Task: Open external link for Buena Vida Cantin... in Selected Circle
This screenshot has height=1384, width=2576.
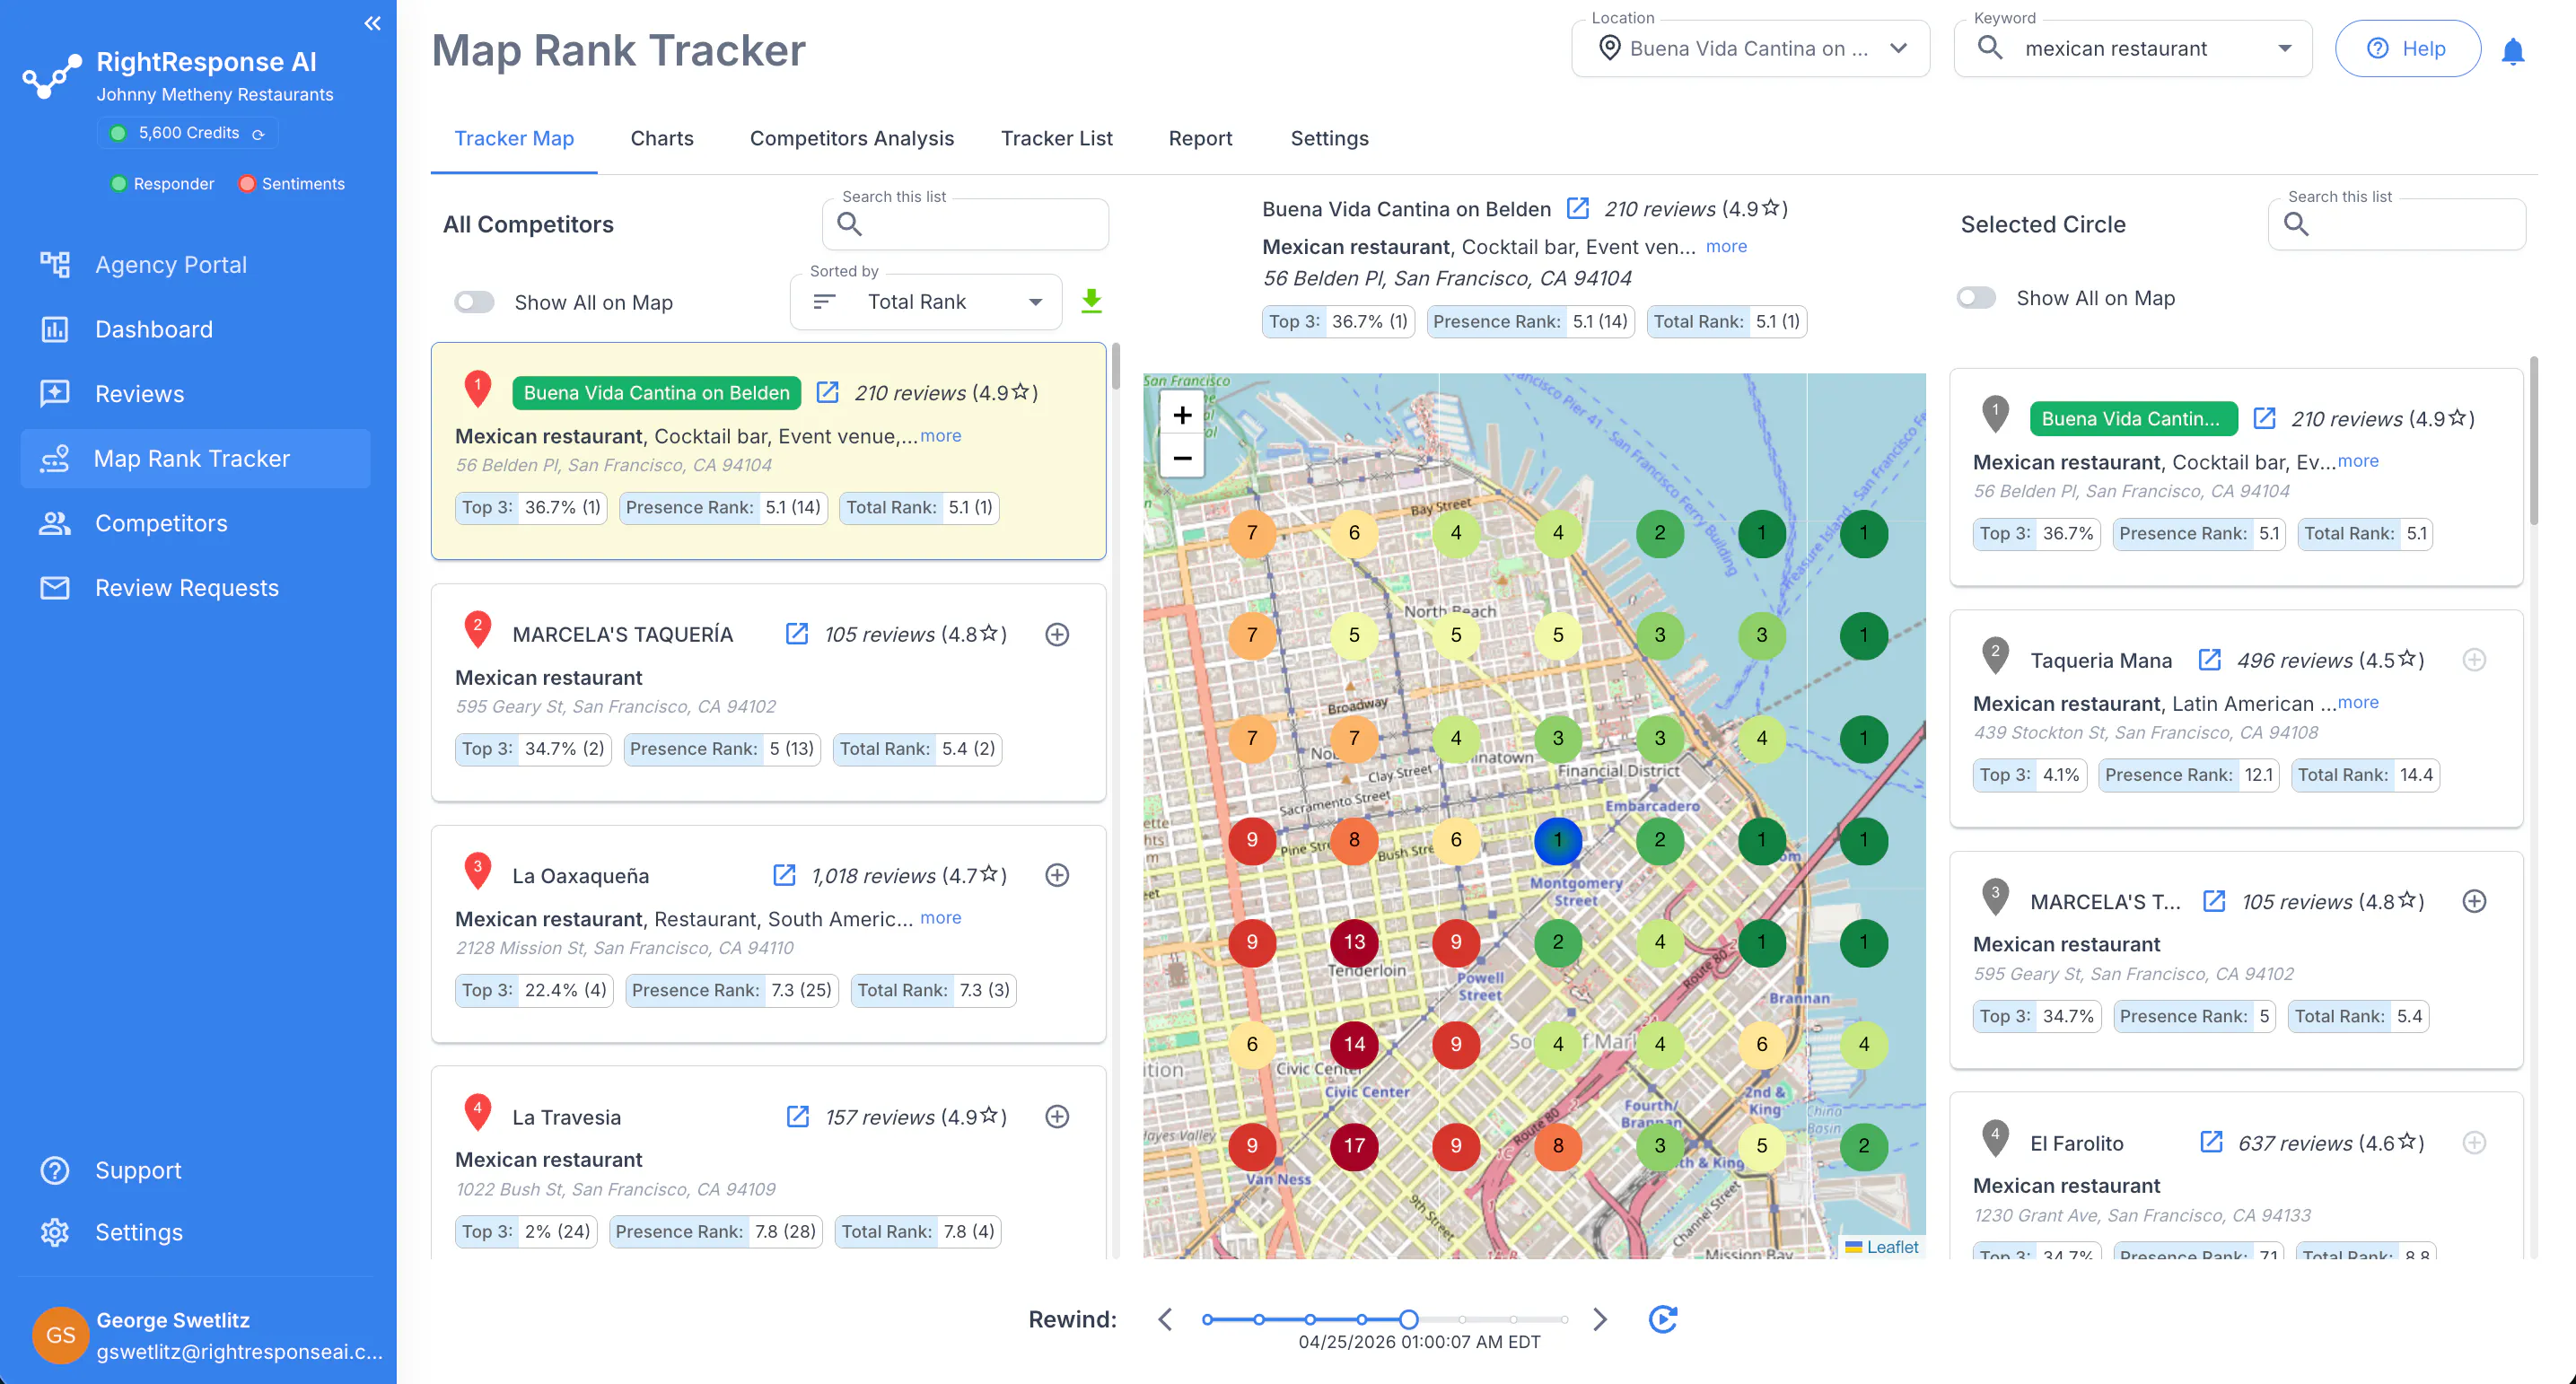Action: point(2264,418)
